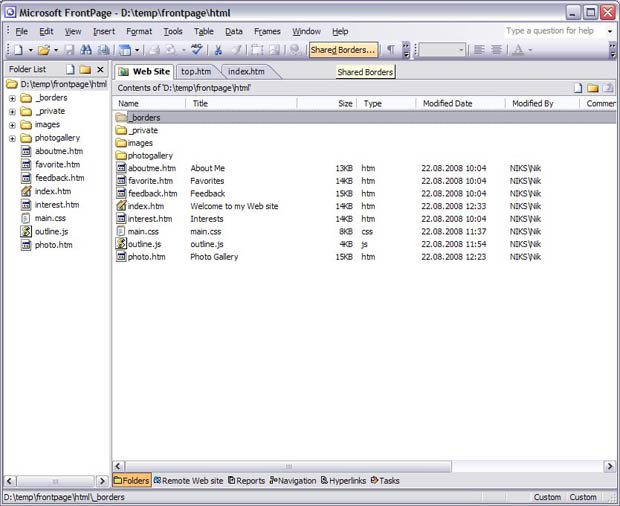Click the Shared Borders toolbar button

tap(343, 50)
